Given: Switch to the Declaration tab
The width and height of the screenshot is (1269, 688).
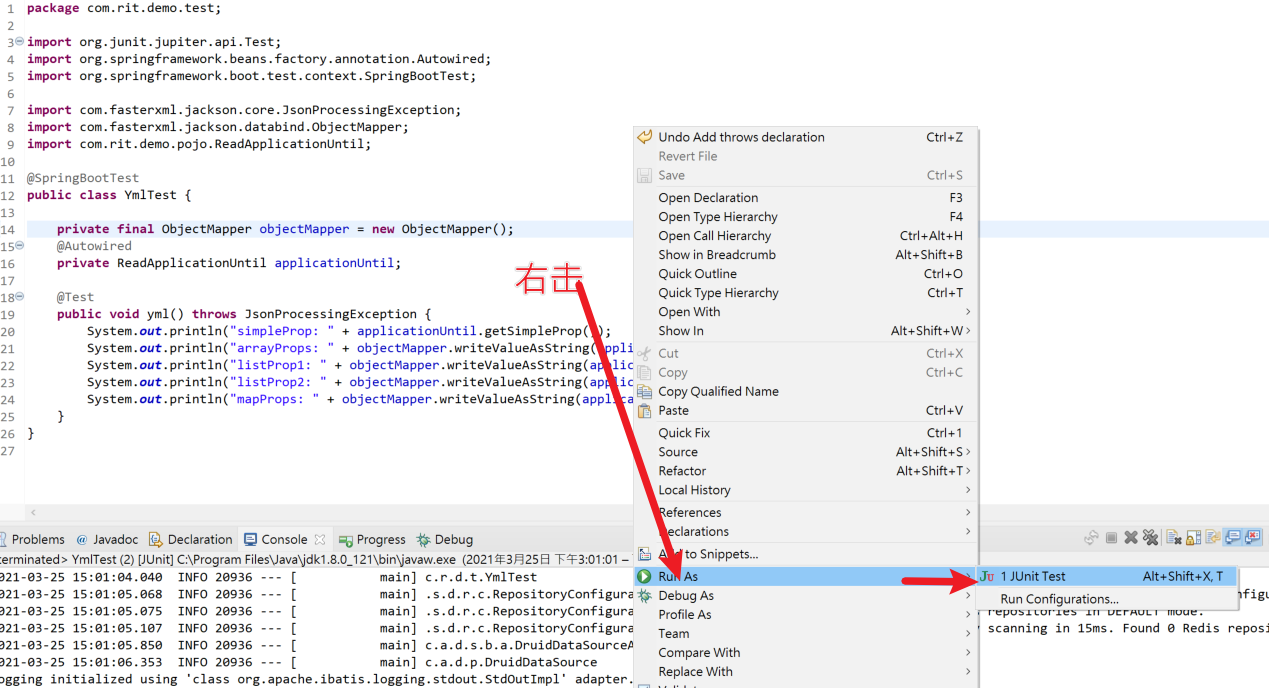Looking at the screenshot, I should pos(190,539).
